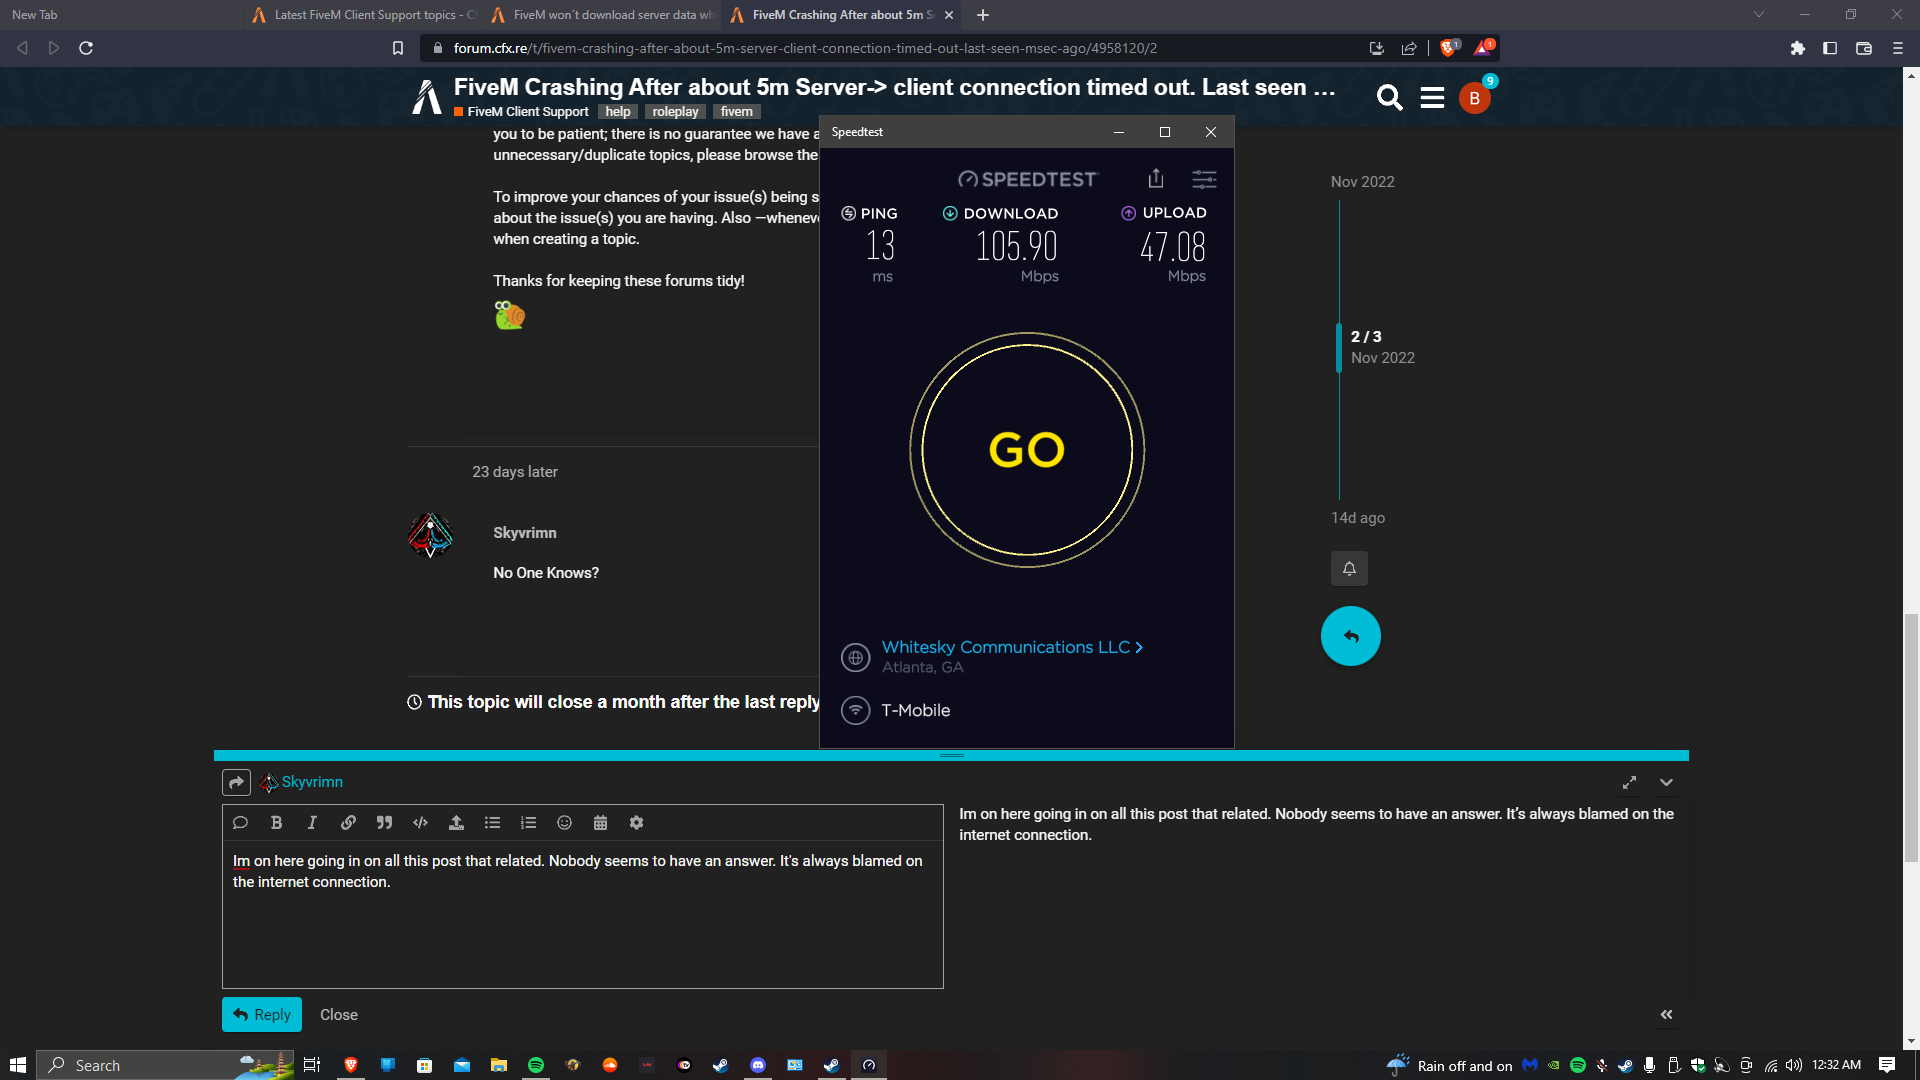
Task: Click the Italic formatting icon
Action: pos(312,822)
